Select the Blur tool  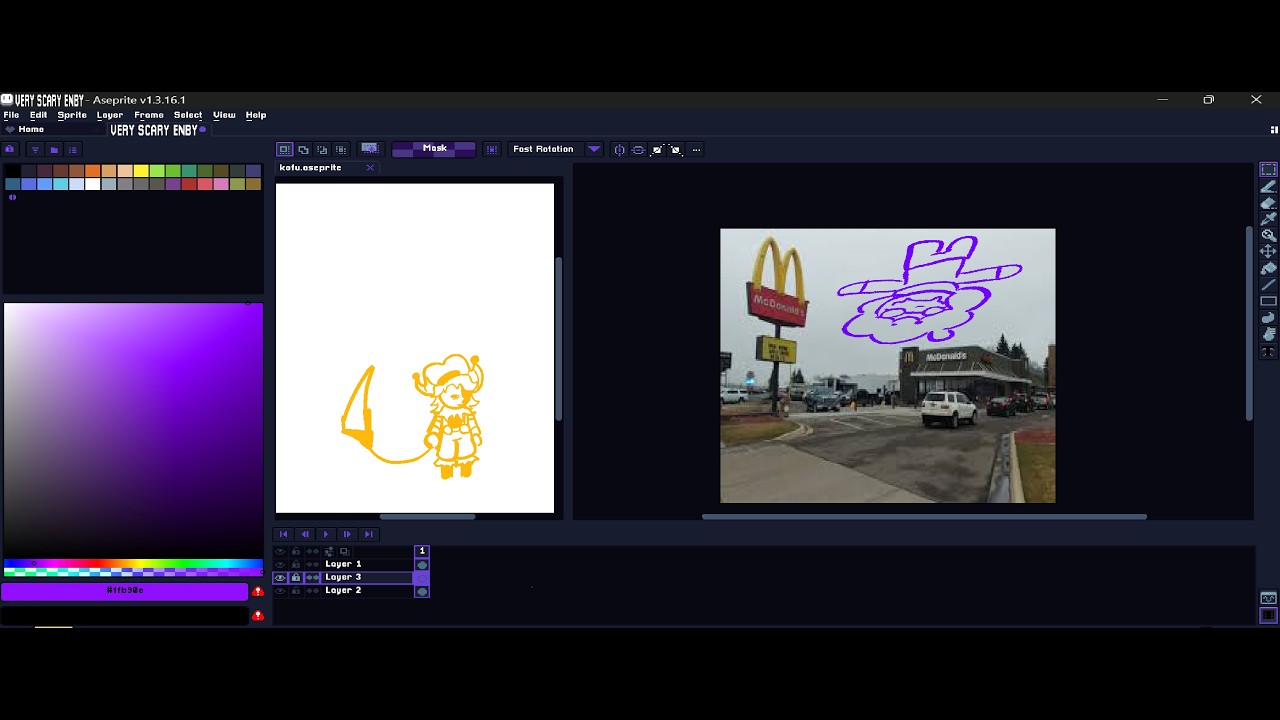[1268, 334]
